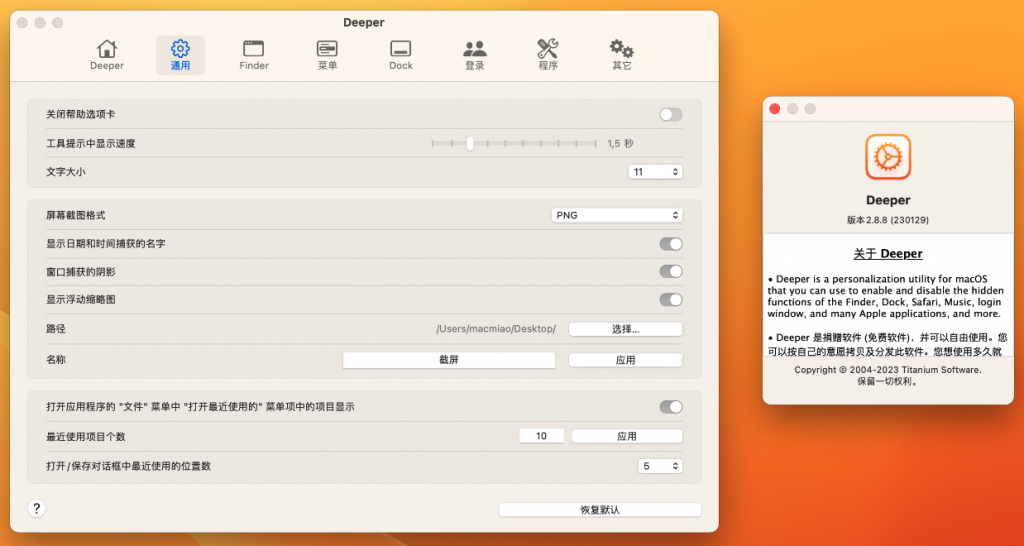
Task: Toggle the 打开最近使用的 menu items display switch
Action: [671, 408]
